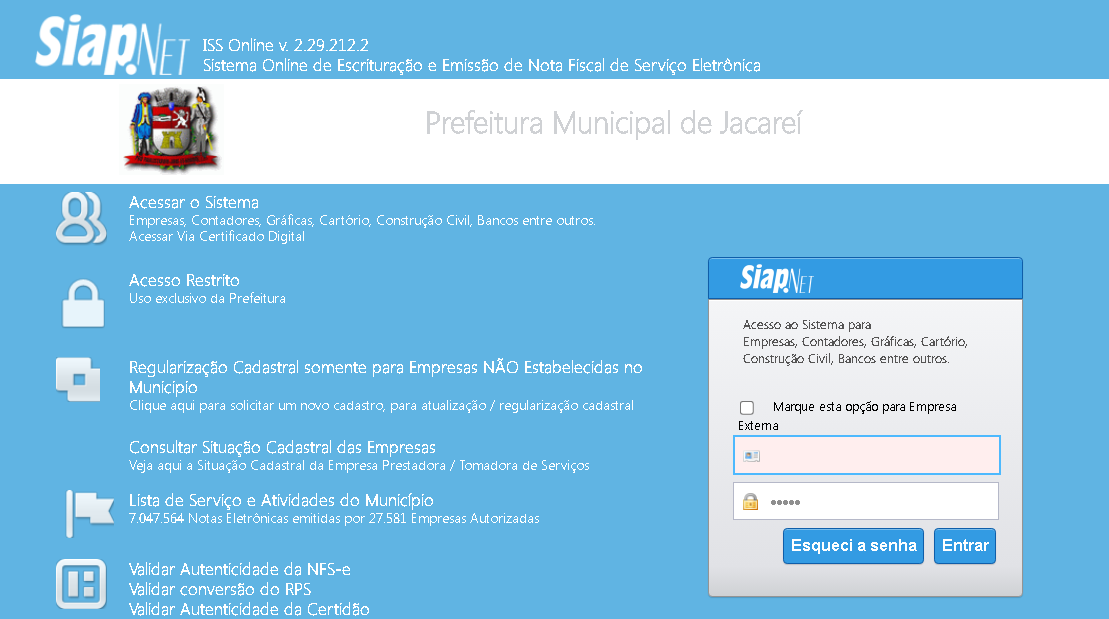Screen dimensions: 1109x619
Task: Click the flag icon for Lista de Serviço
Action: 90,513
